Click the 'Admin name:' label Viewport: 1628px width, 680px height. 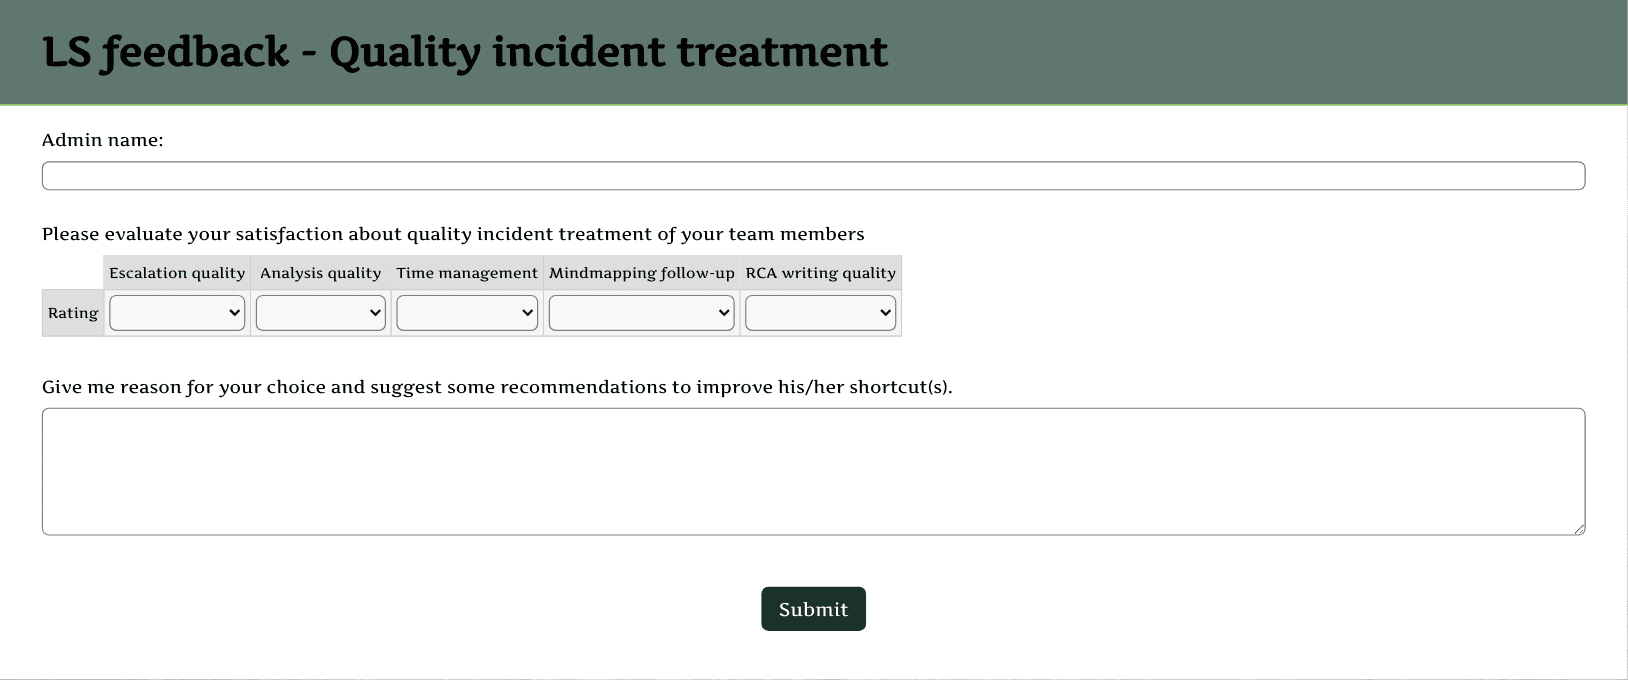(x=102, y=140)
